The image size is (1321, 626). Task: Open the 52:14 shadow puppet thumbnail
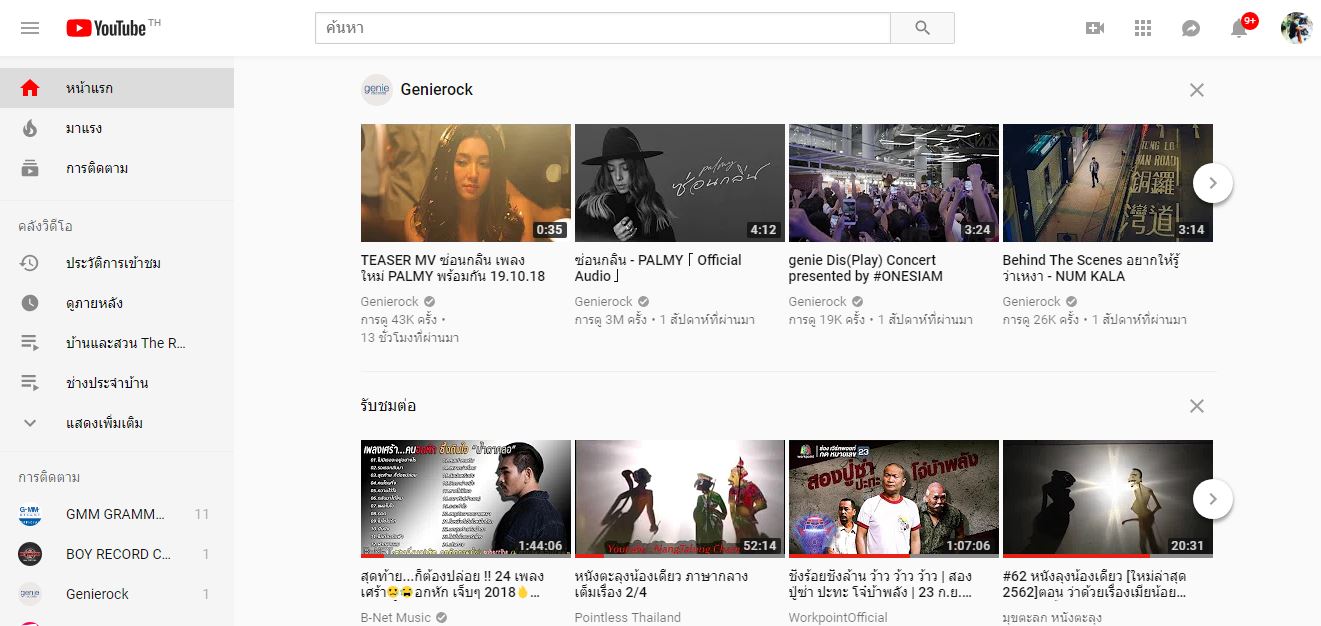[x=680, y=499]
